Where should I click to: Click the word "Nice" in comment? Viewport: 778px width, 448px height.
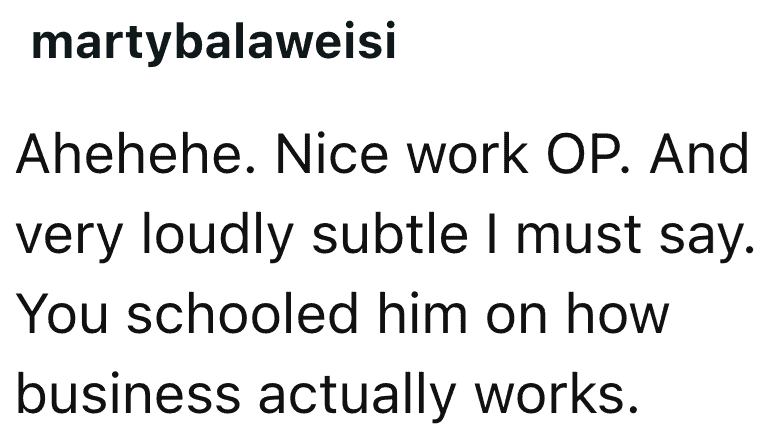click(331, 154)
